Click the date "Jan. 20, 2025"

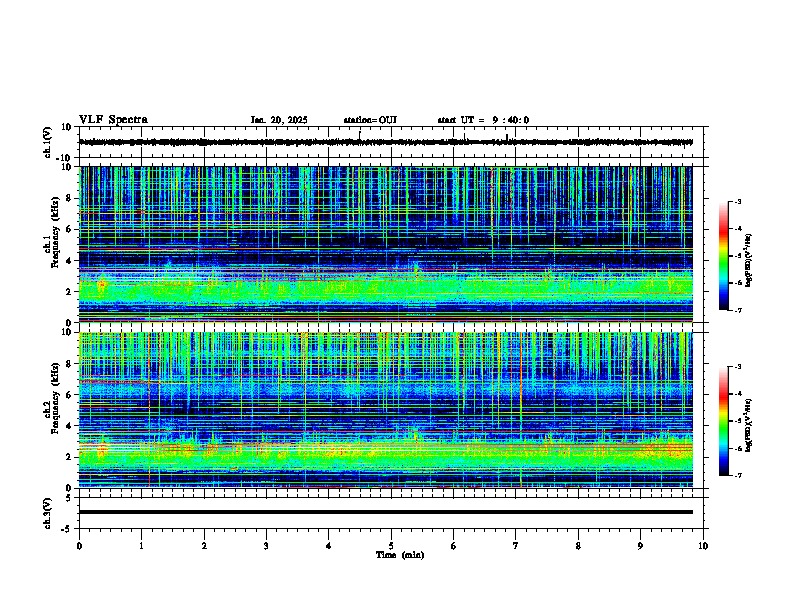279,120
